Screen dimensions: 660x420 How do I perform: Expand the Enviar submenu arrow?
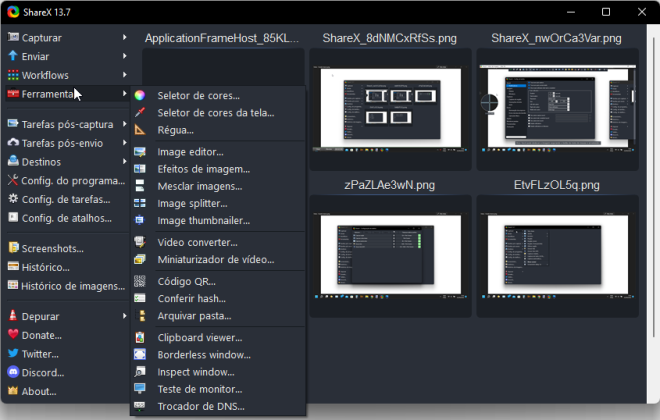click(125, 56)
